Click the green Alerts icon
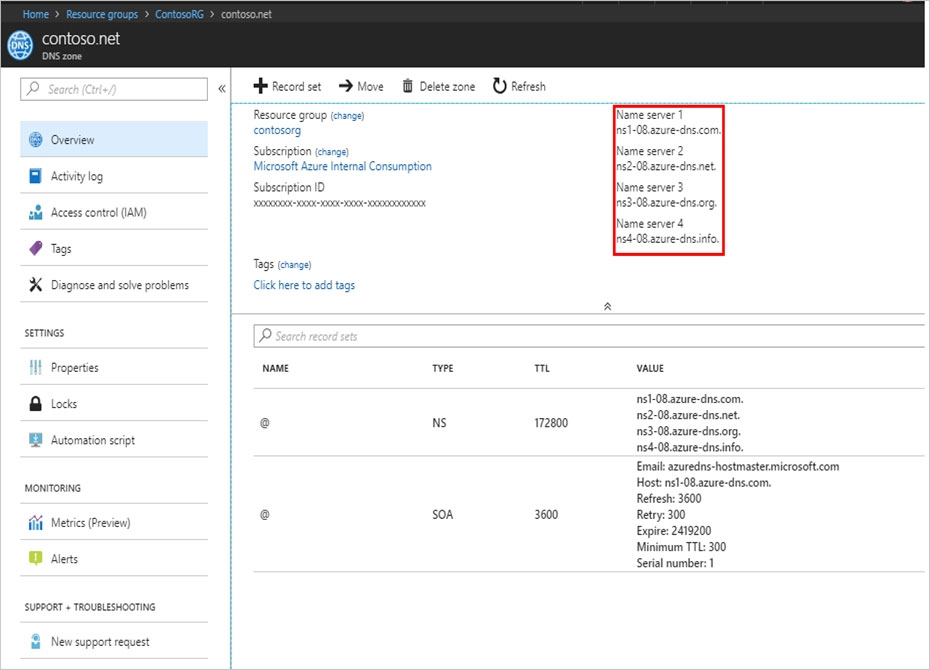The width and height of the screenshot is (930, 670). 36,559
